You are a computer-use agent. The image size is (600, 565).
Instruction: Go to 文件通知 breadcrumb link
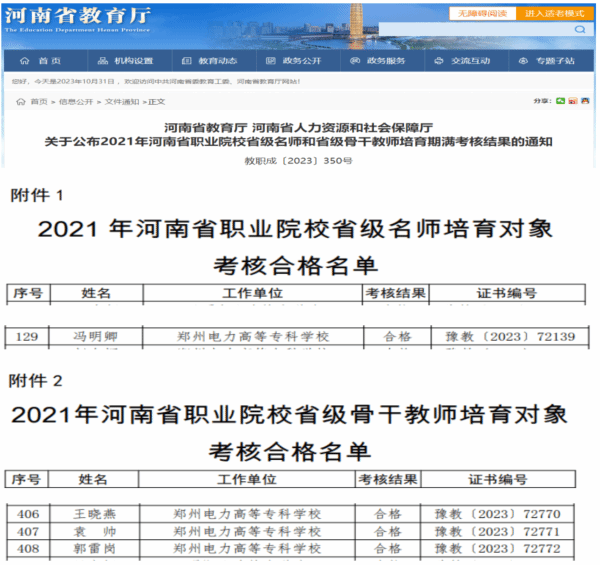pos(122,102)
